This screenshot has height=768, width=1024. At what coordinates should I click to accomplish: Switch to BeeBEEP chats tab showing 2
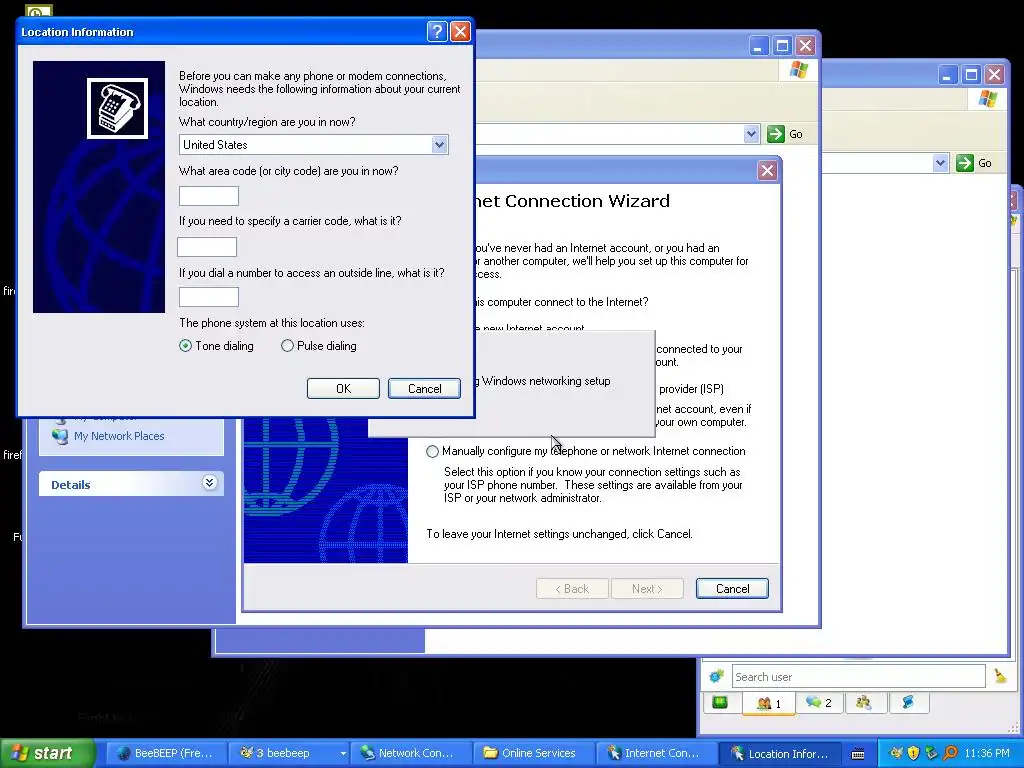click(819, 703)
